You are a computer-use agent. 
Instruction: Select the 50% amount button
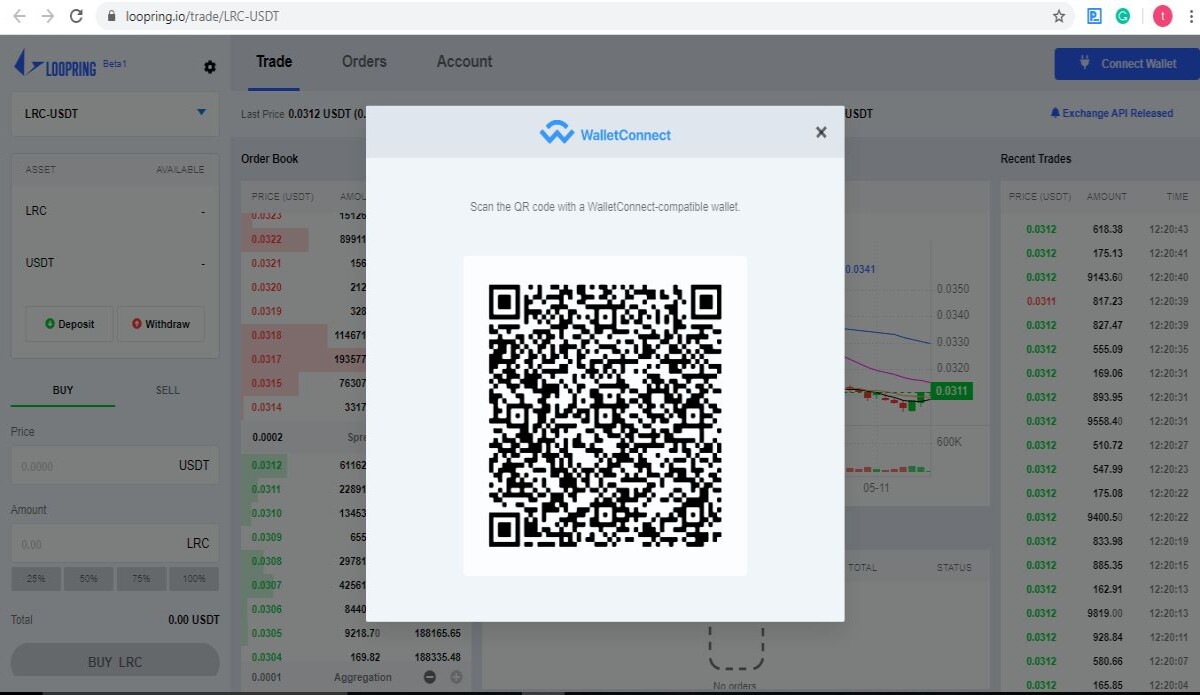[89, 578]
